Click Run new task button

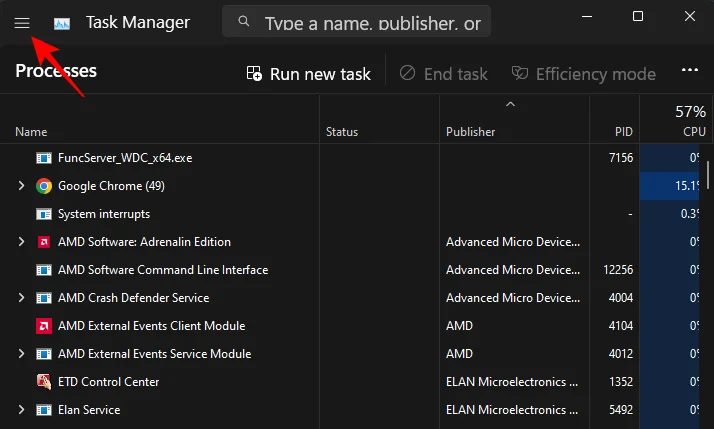tap(309, 74)
